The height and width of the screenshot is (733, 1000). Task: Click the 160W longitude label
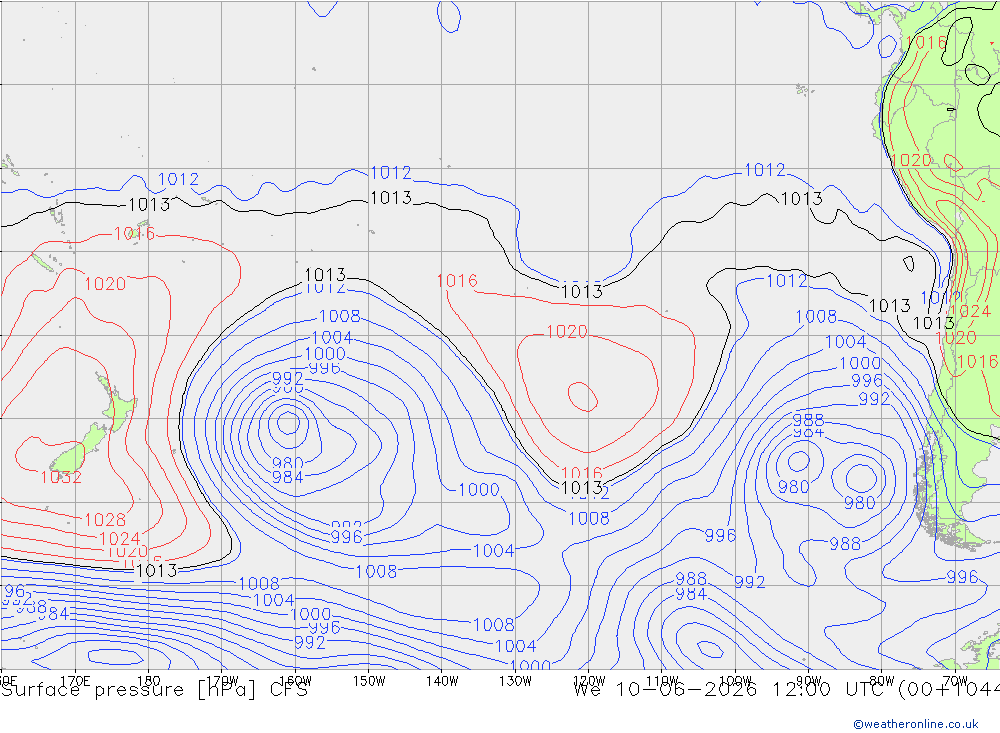[x=295, y=681]
